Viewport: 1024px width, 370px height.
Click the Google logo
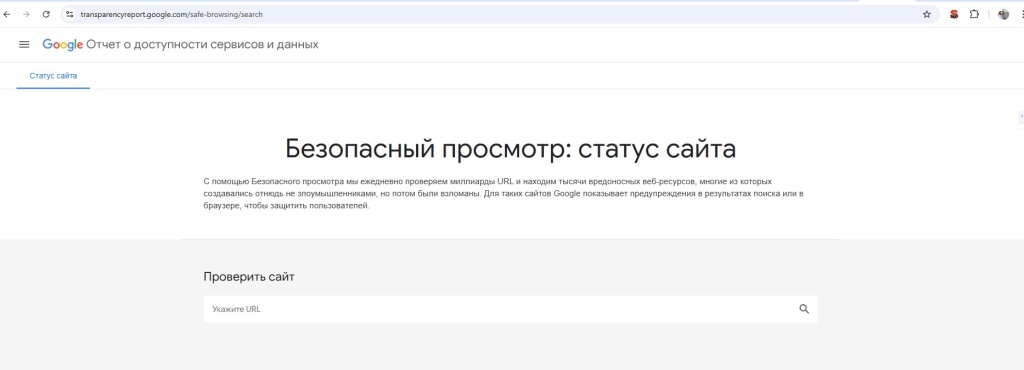(63, 44)
